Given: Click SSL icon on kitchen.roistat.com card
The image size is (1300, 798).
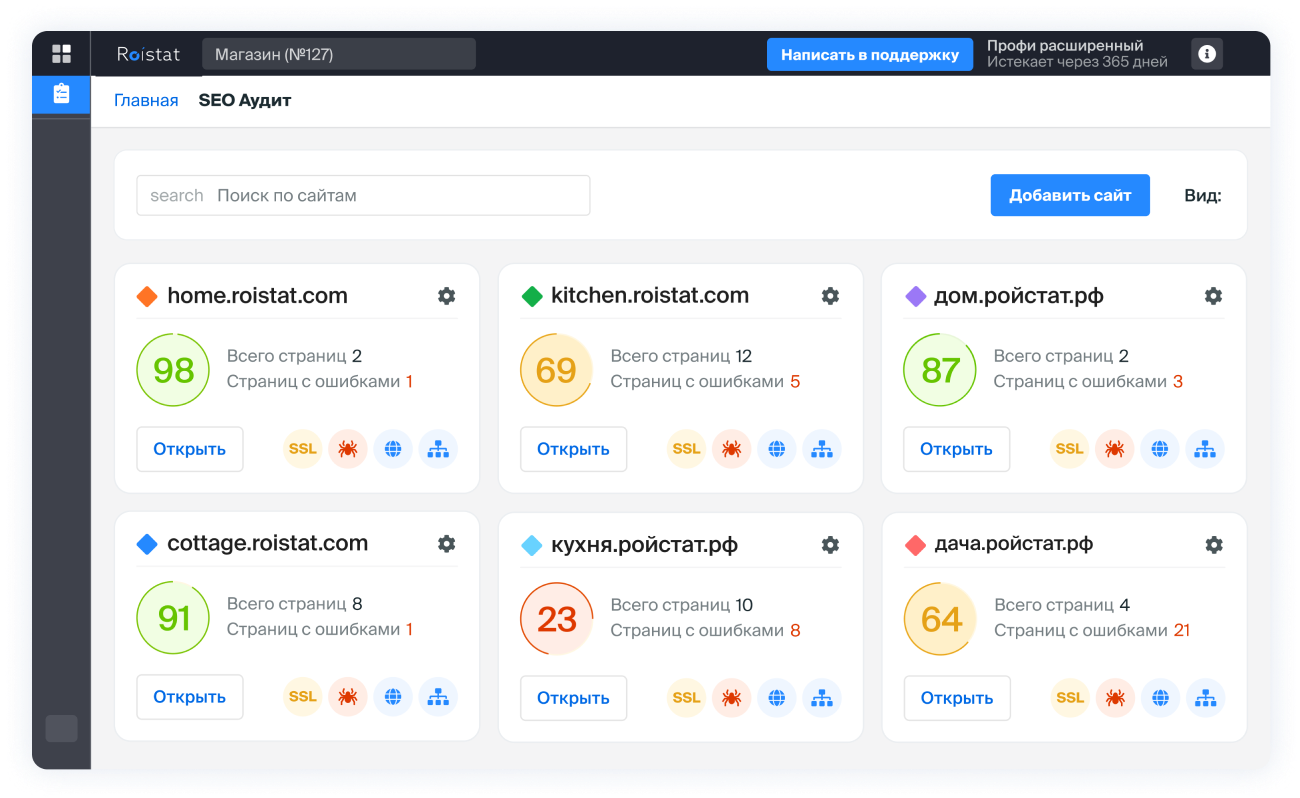Looking at the screenshot, I should pyautogui.click(x=687, y=449).
